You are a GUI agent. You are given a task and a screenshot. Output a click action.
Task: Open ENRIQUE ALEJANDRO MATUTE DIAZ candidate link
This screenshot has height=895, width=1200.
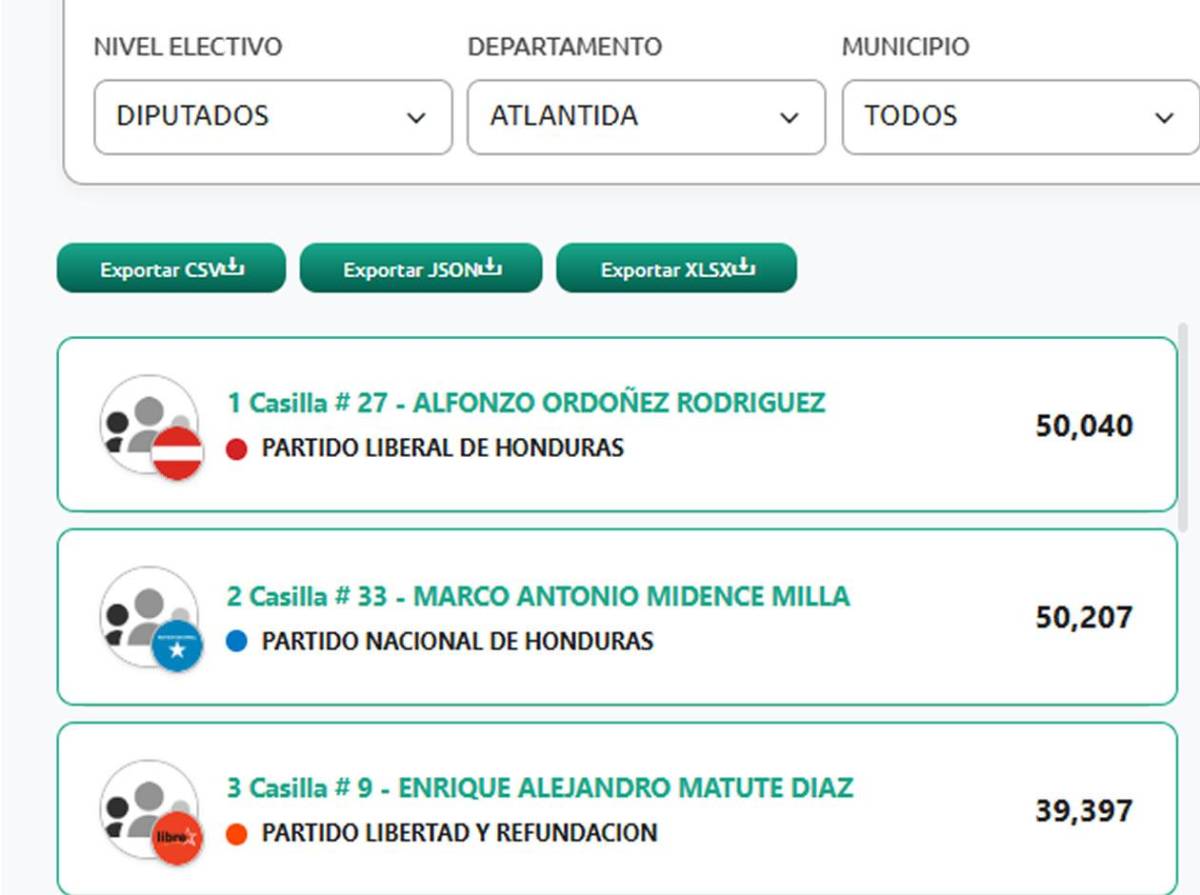point(540,788)
